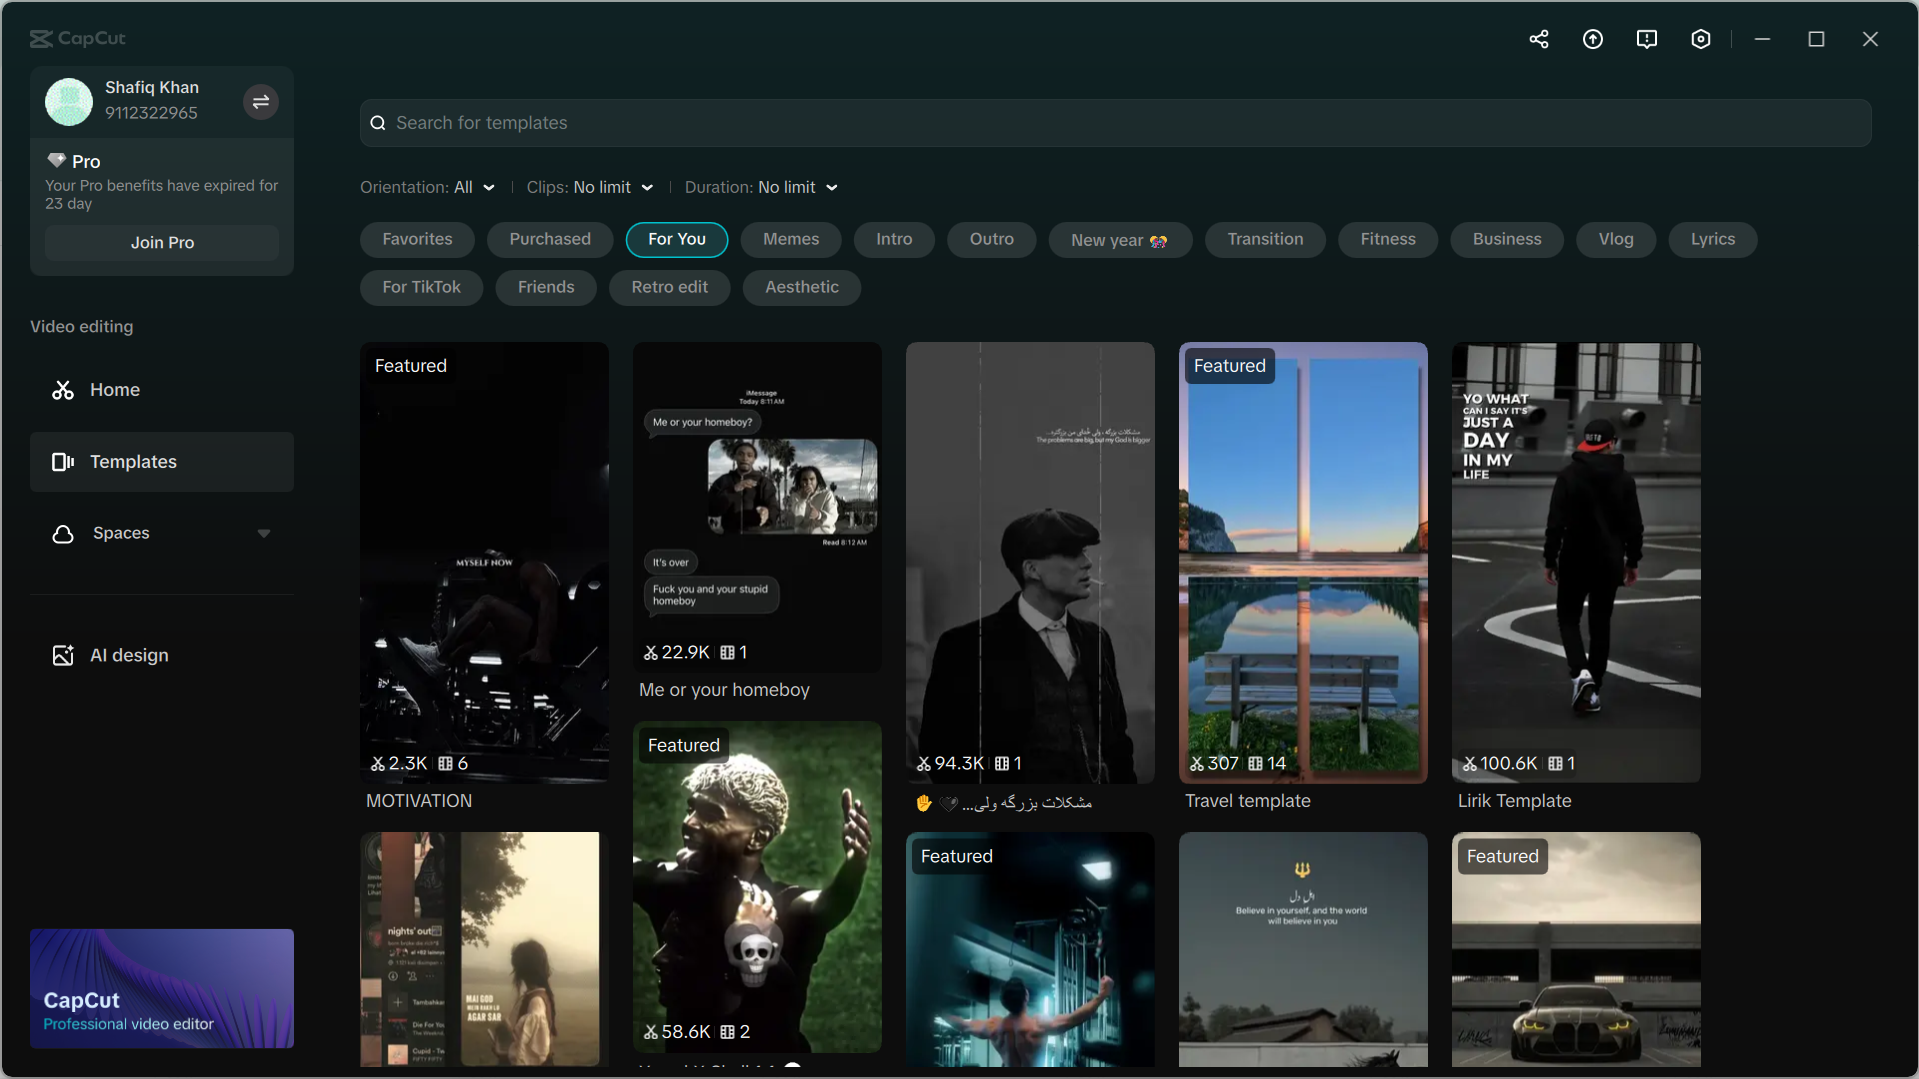Click the search magnifier in the search bar

pos(378,123)
